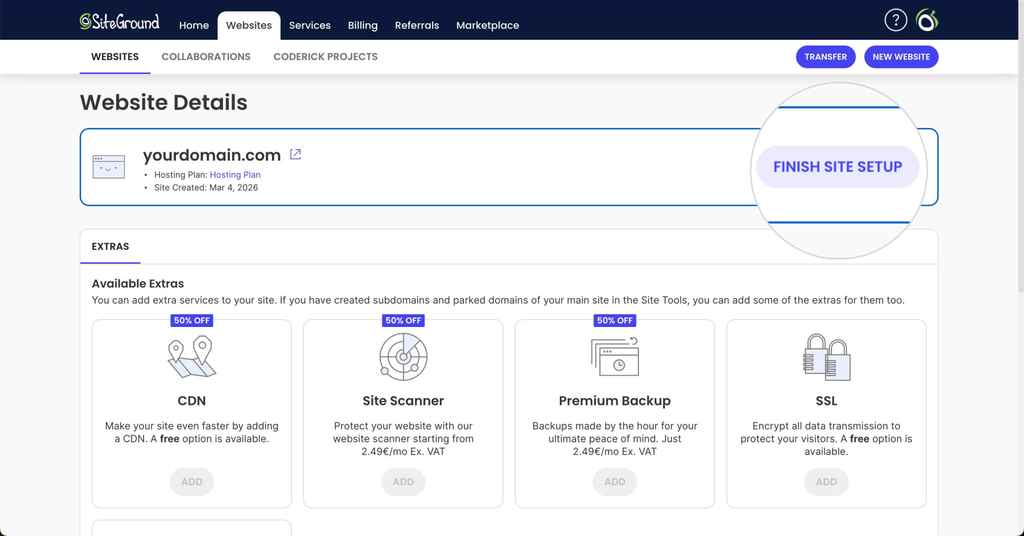1024x536 pixels.
Task: Open the Hosting Plan link
Action: coord(235,175)
